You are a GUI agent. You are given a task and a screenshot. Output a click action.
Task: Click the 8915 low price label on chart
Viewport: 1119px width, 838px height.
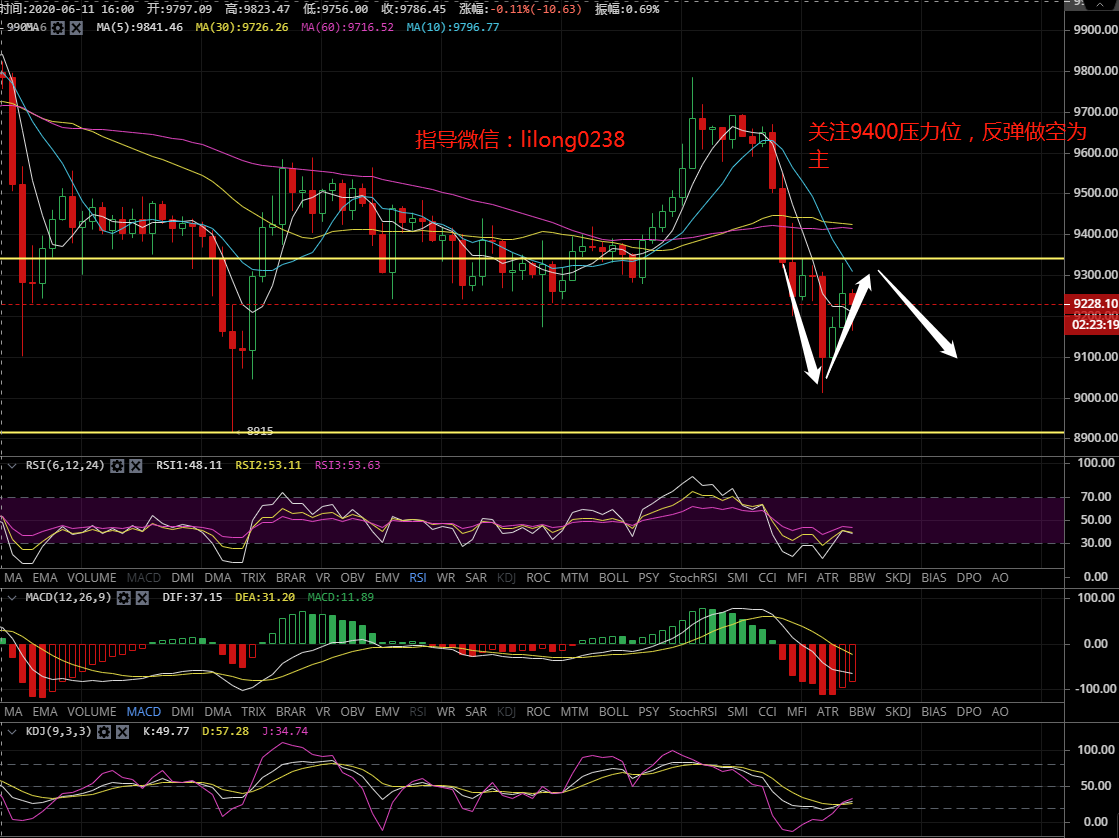point(260,431)
